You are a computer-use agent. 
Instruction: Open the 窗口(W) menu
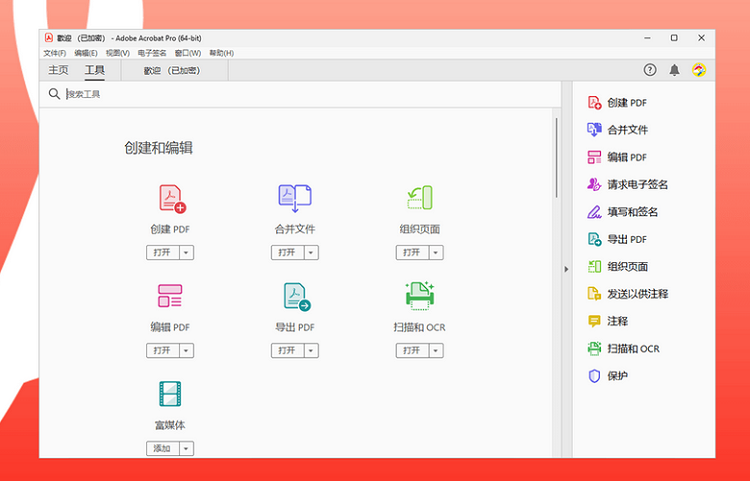pos(188,53)
